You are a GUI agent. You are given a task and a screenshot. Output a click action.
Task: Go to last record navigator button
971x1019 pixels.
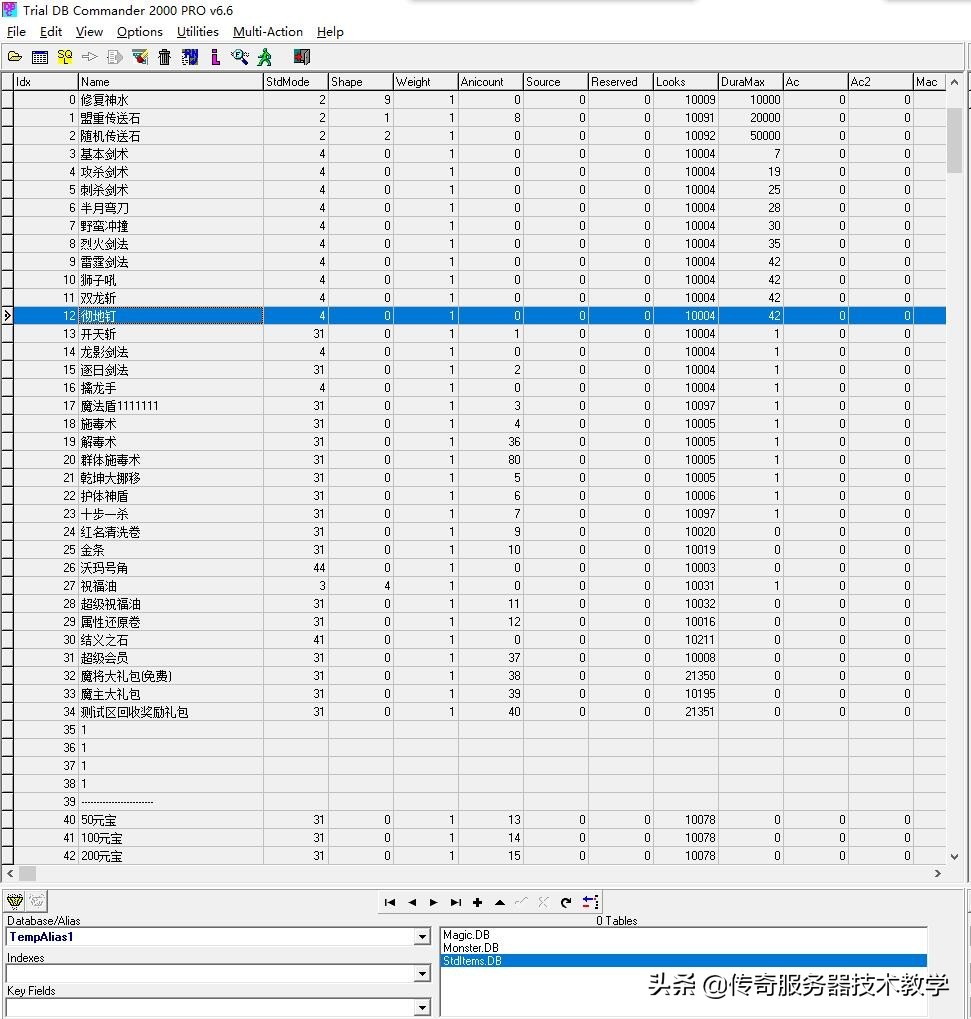click(x=456, y=902)
